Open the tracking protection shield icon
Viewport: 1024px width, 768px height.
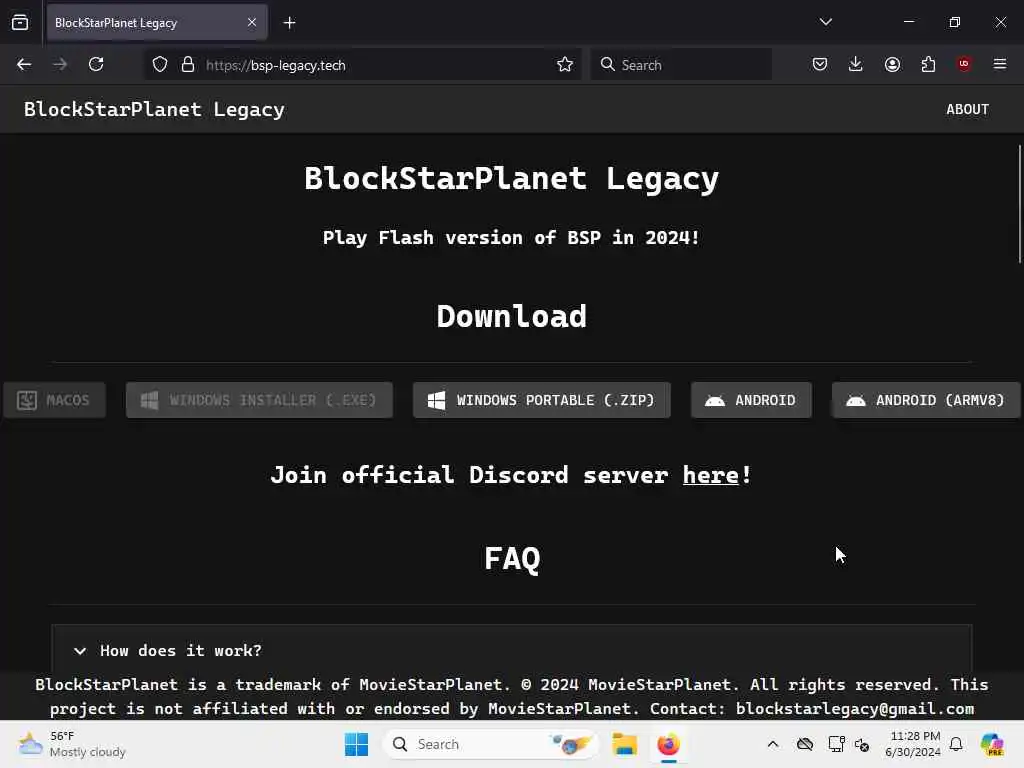(160, 65)
